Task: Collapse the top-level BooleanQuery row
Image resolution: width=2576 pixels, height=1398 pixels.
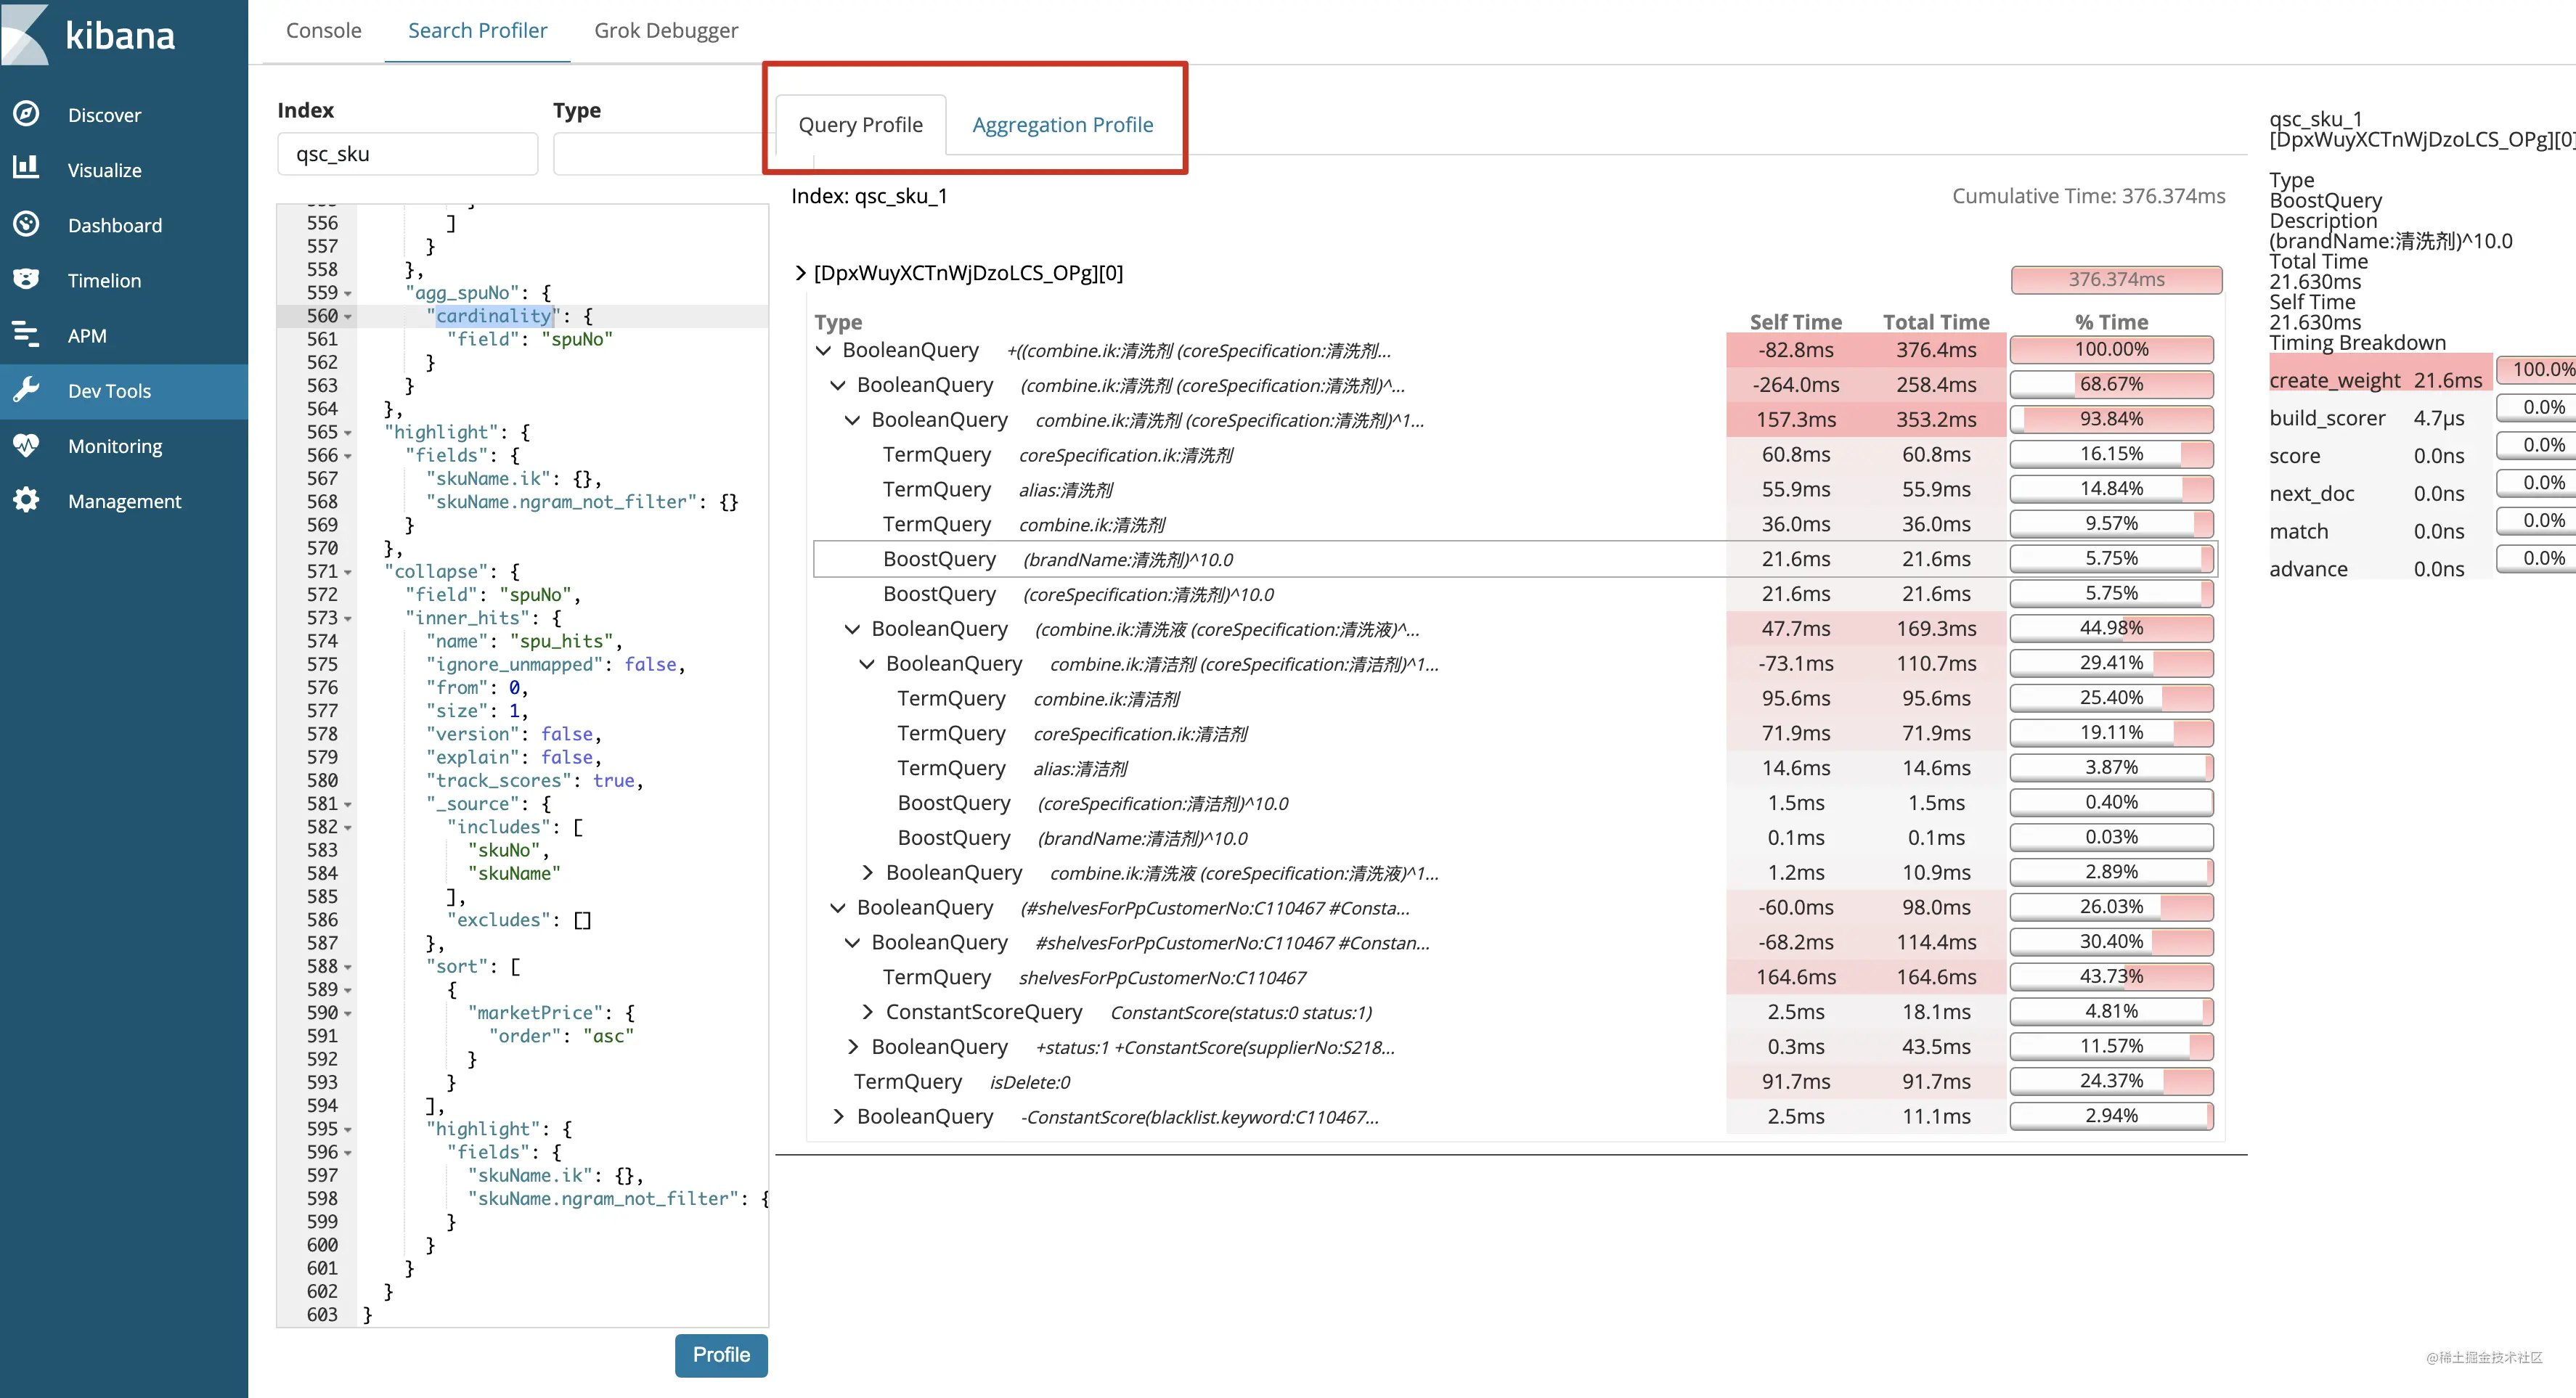Action: coord(823,350)
